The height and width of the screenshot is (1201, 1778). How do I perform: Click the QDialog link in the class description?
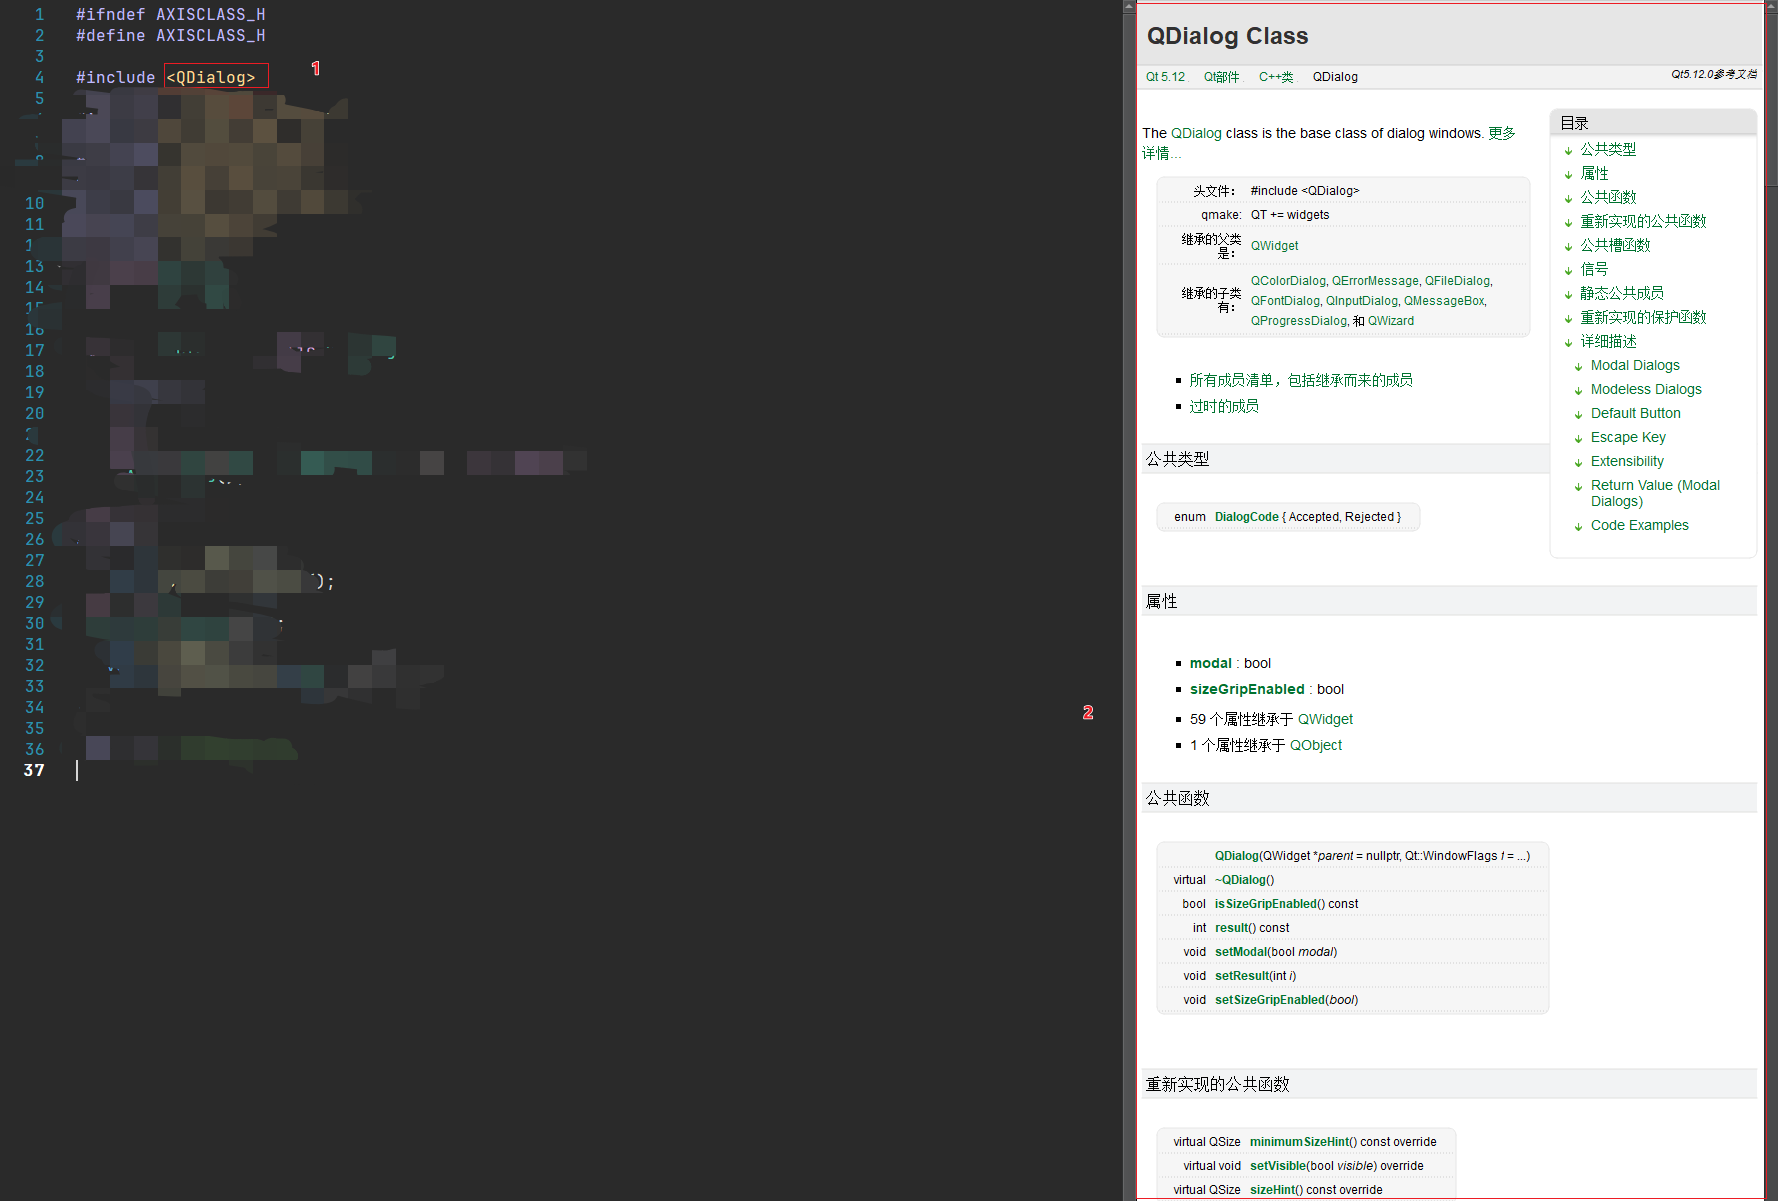tap(1196, 133)
